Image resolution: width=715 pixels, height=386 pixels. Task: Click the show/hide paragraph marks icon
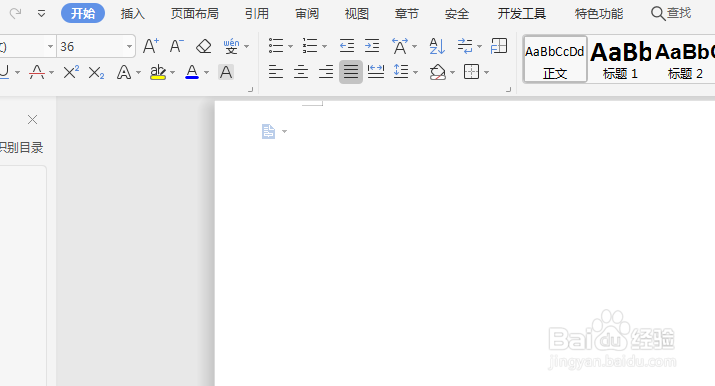click(465, 46)
